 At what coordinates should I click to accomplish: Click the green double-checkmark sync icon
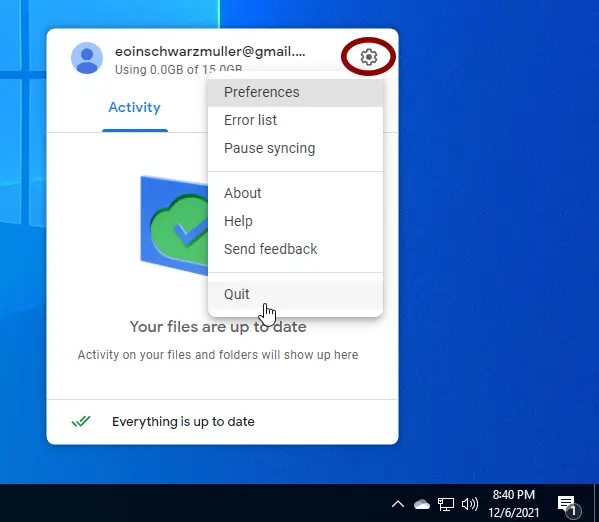(81, 421)
